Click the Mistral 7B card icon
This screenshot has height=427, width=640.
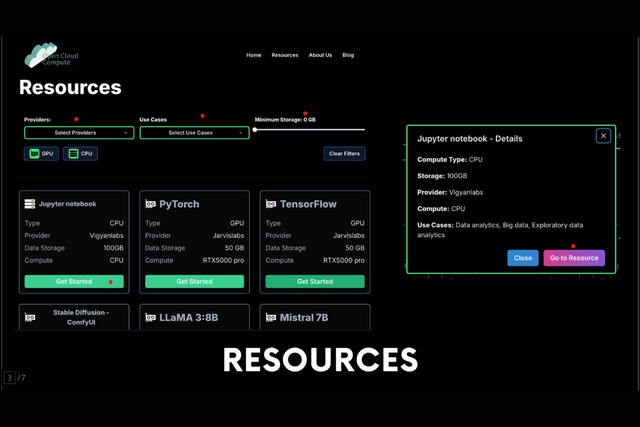(x=271, y=317)
